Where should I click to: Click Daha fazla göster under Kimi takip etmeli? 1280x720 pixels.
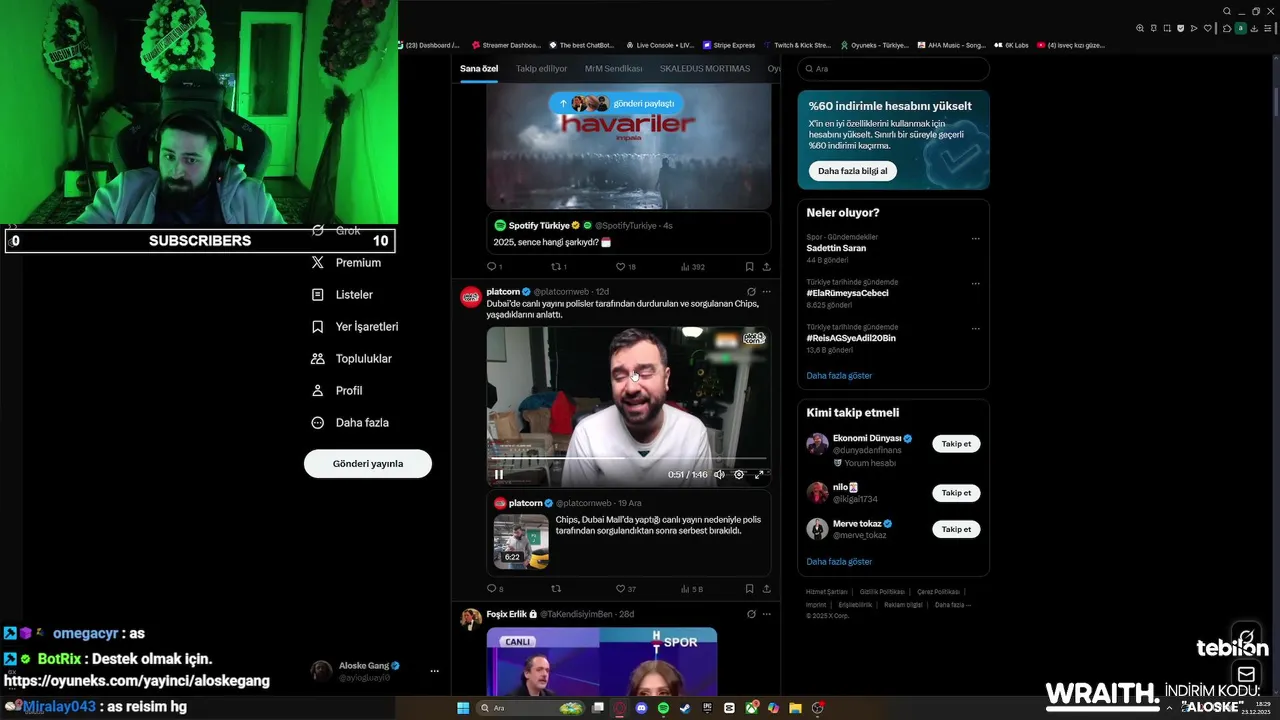pos(839,562)
